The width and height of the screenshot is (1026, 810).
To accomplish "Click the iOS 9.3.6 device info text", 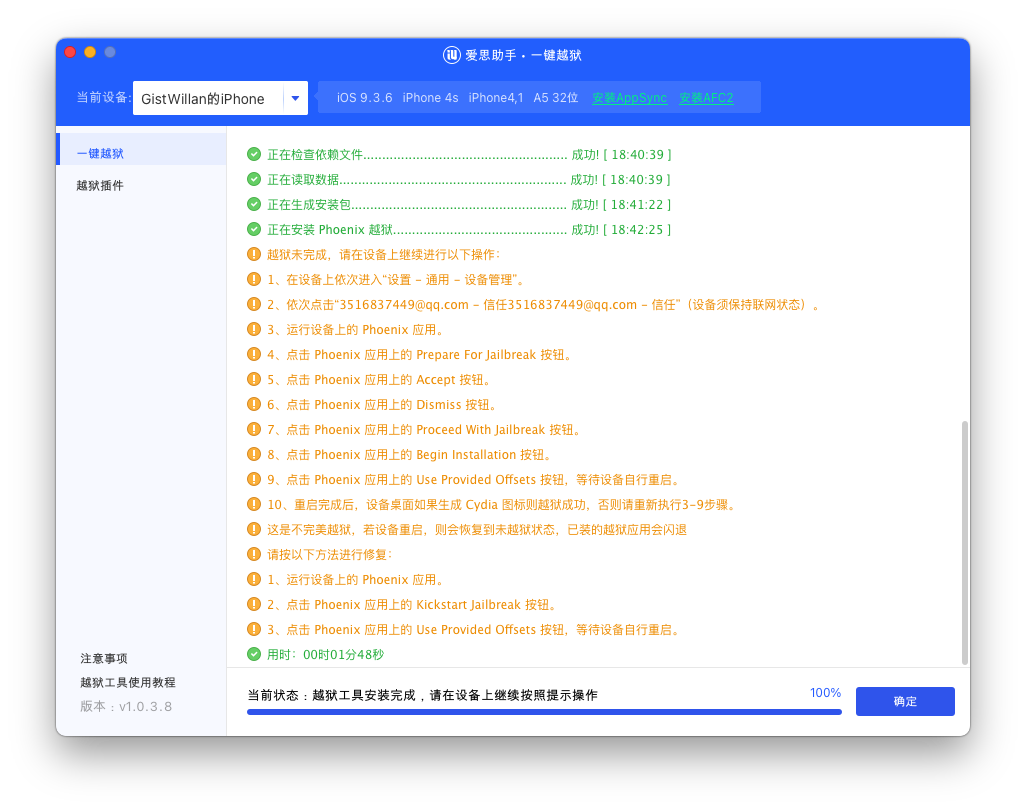I will pyautogui.click(x=364, y=97).
